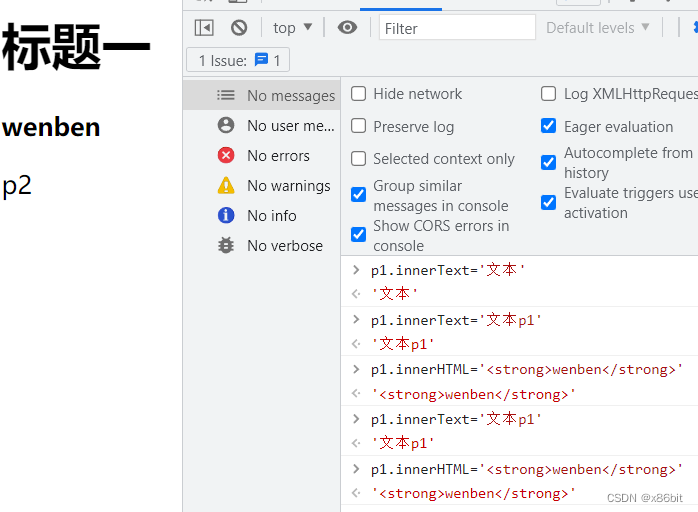Screen dimensions: 698x512
Task: Click the messages list icon
Action: click(226, 95)
